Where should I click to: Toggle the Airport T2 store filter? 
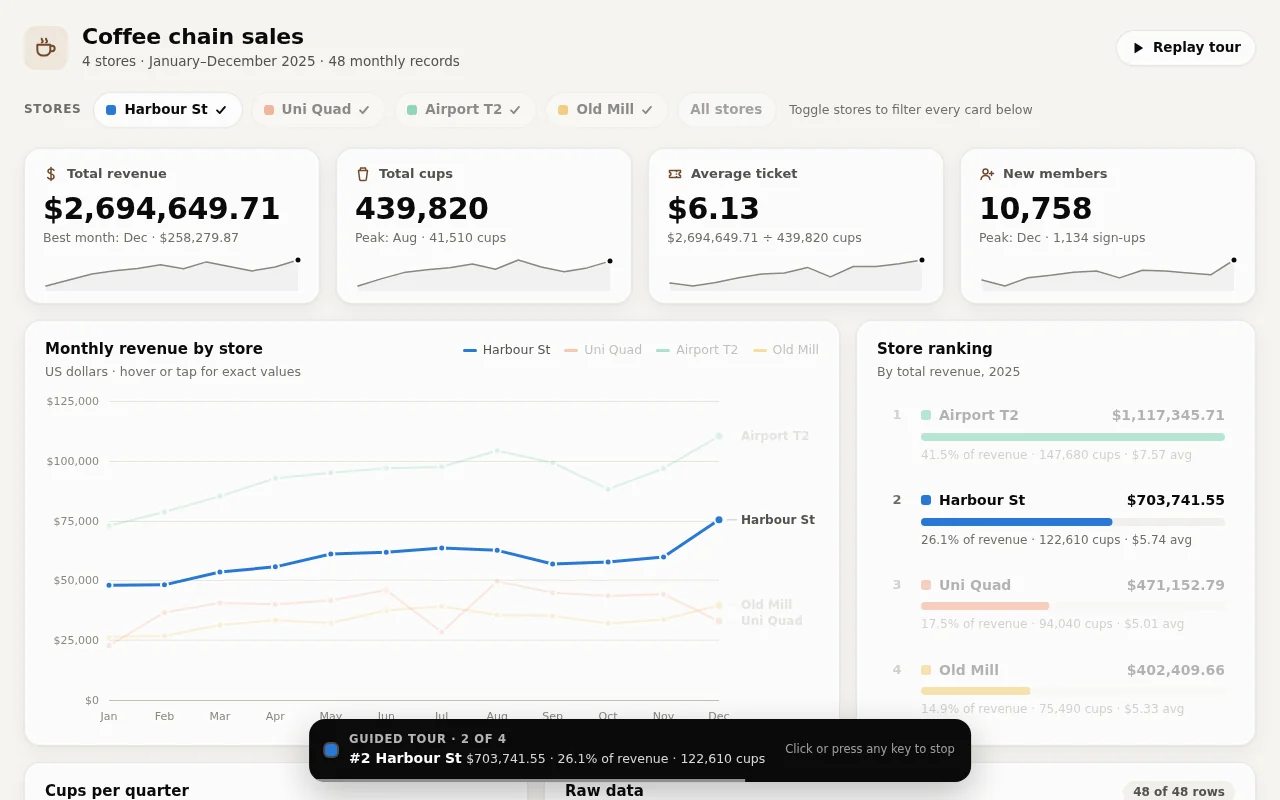click(x=465, y=110)
